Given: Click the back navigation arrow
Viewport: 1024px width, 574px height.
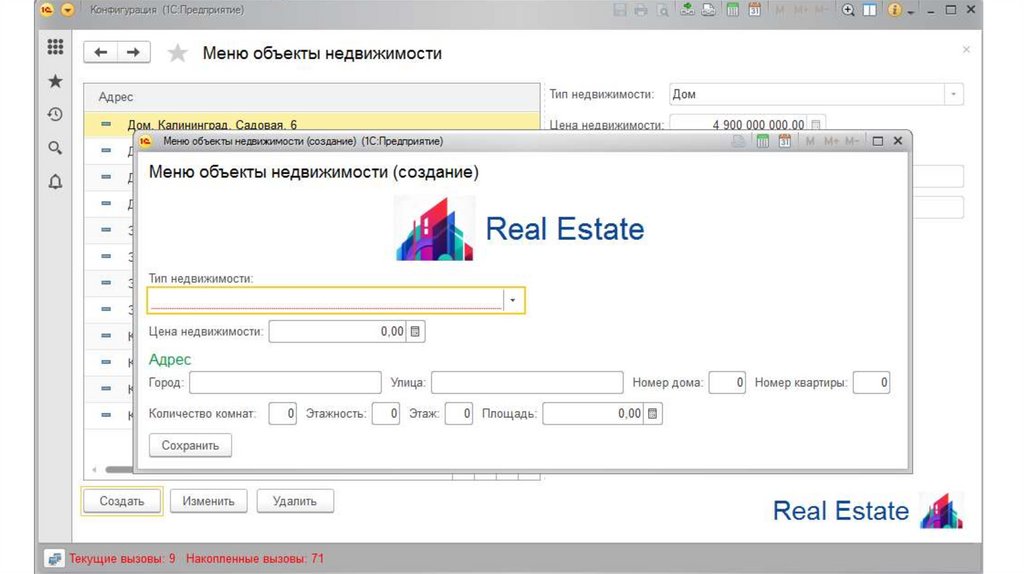Looking at the screenshot, I should click(100, 52).
